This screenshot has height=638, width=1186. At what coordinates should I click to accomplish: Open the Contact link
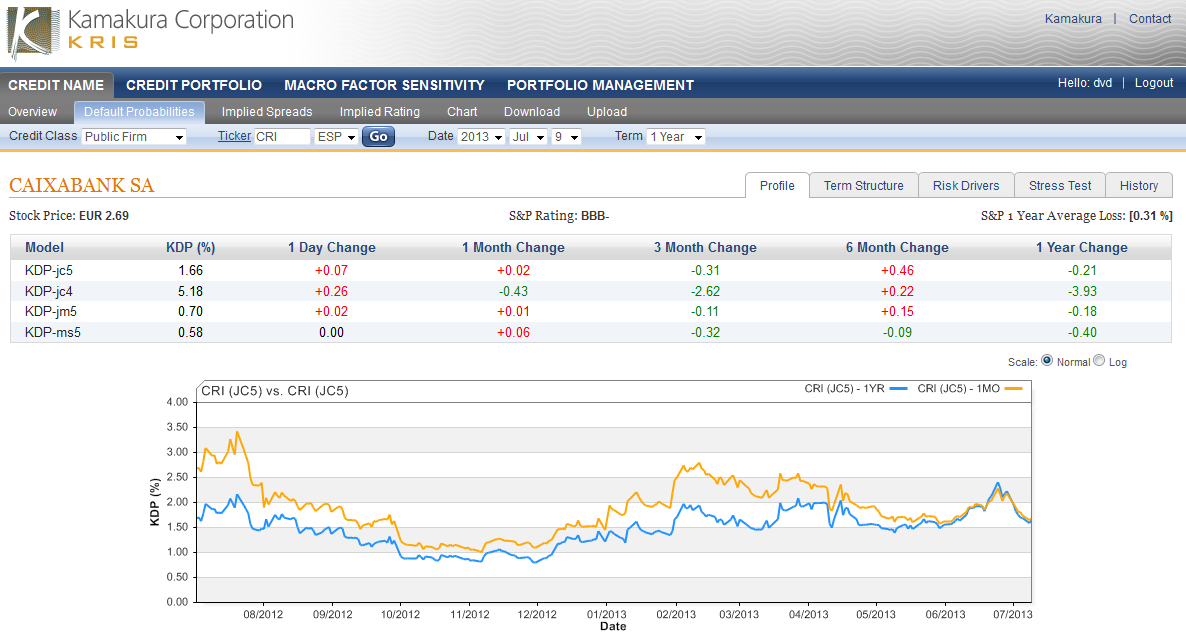pos(1150,19)
